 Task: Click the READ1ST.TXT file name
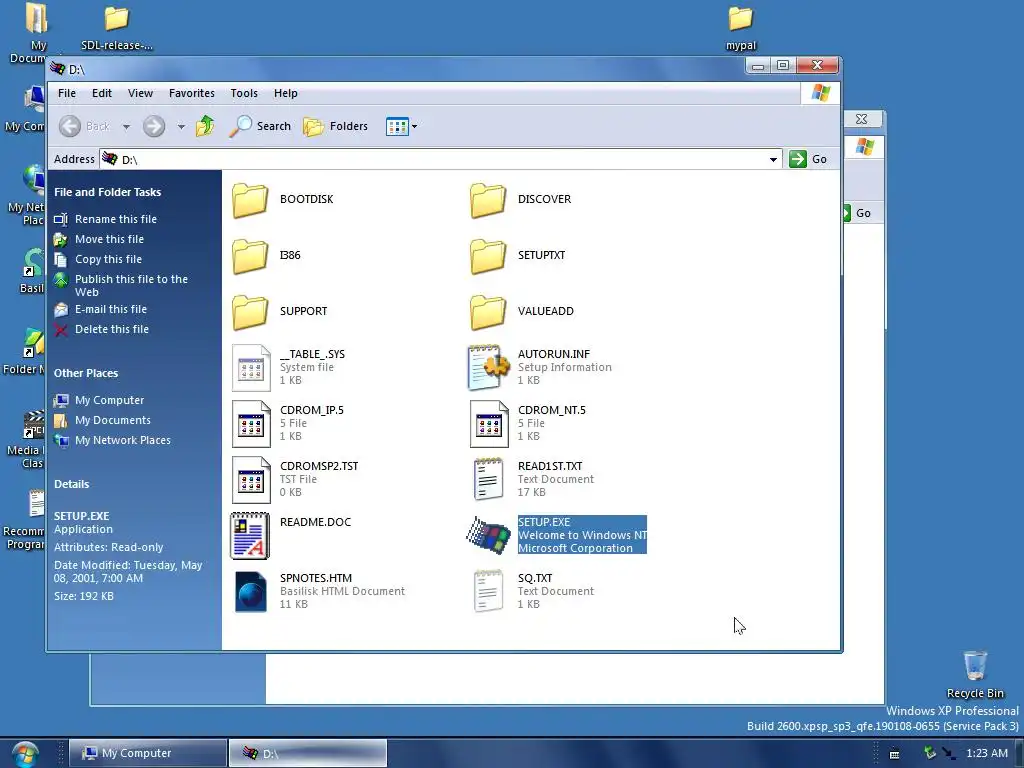550,466
